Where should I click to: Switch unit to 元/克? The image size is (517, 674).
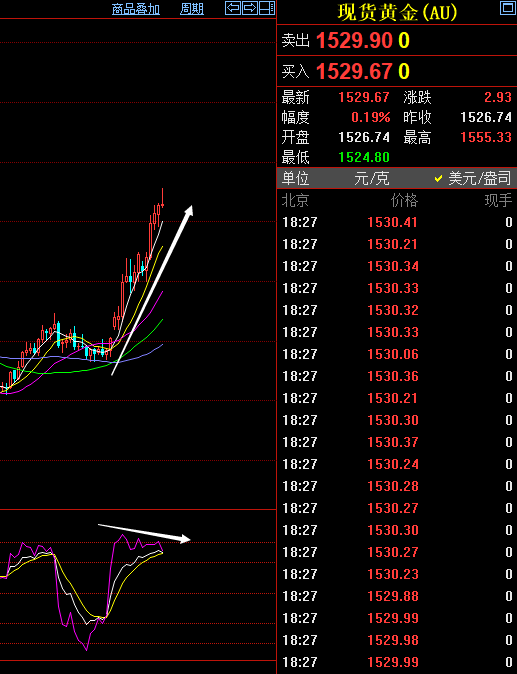pos(372,178)
